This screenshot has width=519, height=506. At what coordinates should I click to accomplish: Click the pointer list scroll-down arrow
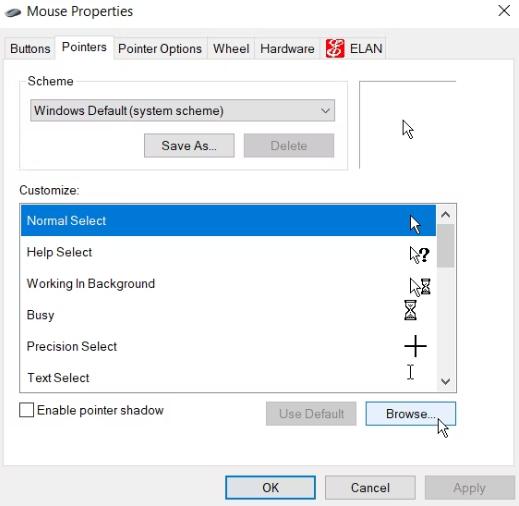pos(446,381)
